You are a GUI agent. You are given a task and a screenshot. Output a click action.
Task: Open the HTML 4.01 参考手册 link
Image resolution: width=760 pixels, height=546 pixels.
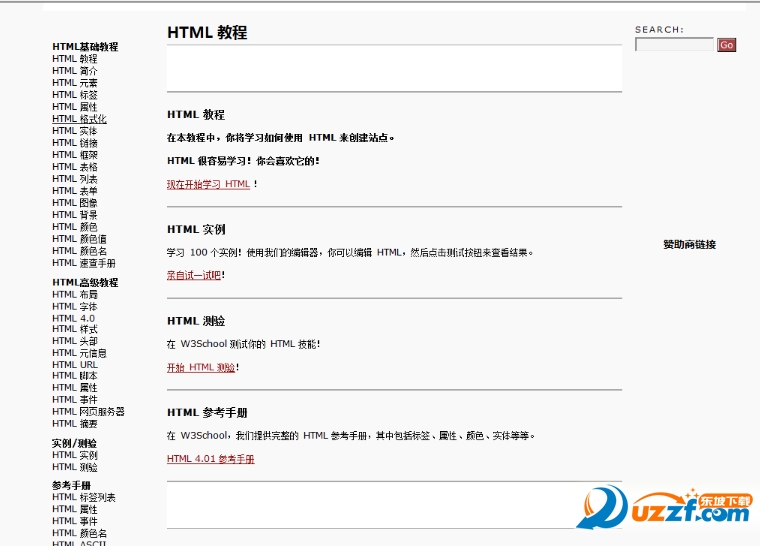[x=210, y=459]
